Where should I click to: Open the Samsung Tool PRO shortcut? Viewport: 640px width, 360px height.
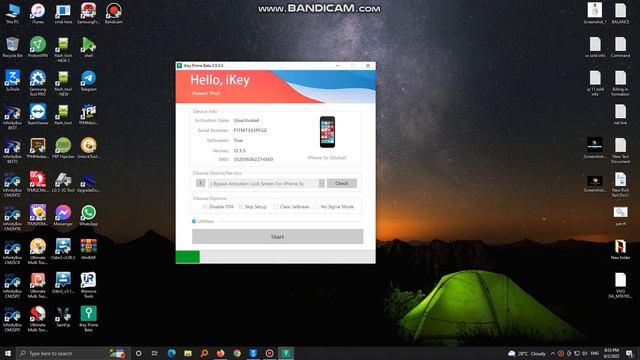[38, 83]
